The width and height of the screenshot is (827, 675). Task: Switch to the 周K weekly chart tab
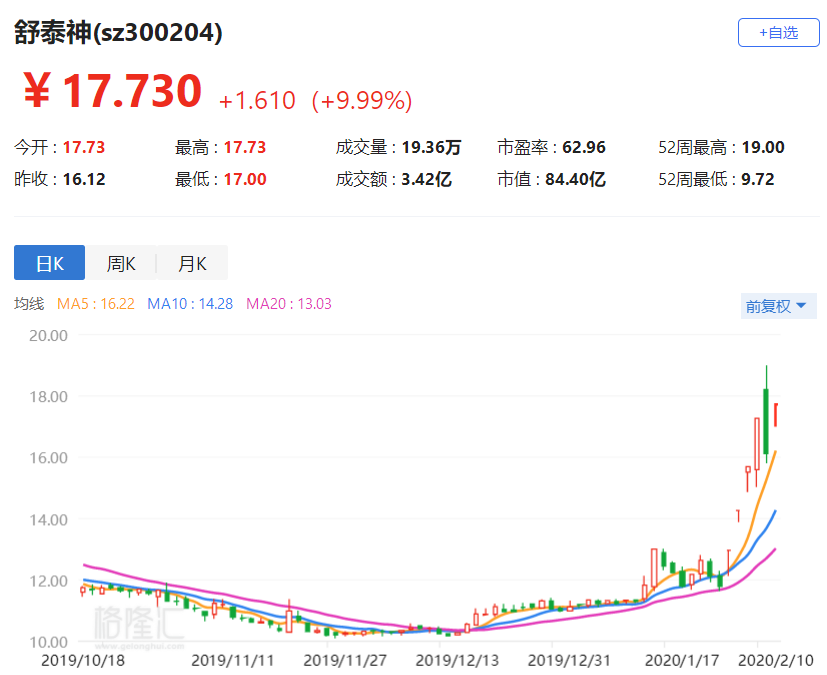click(x=121, y=263)
